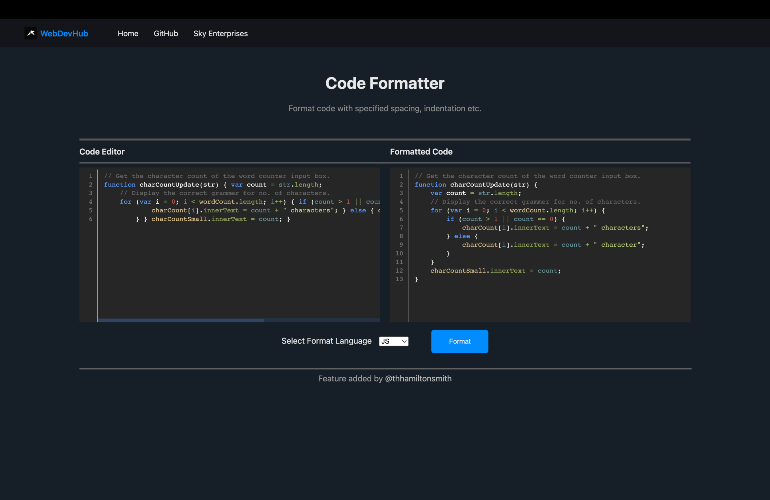Open the WebDevHub brand link

pyautogui.click(x=64, y=33)
